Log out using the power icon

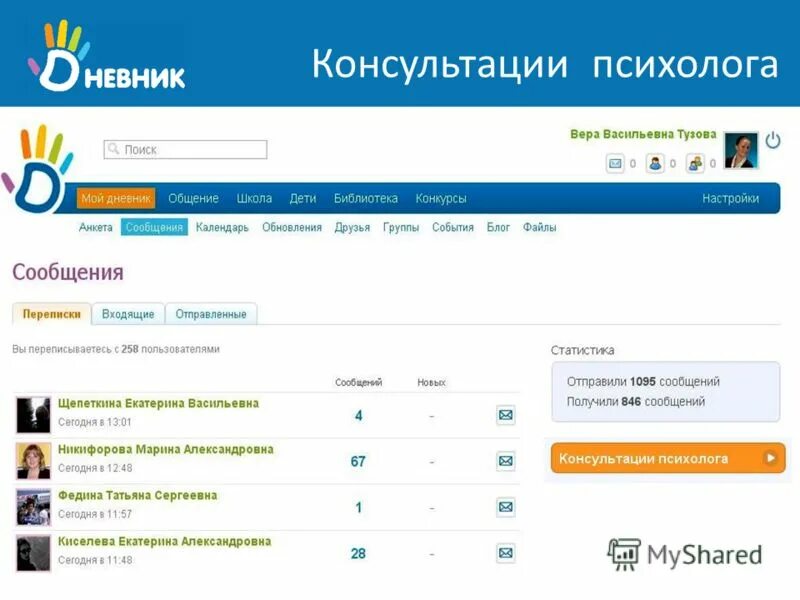[771, 140]
